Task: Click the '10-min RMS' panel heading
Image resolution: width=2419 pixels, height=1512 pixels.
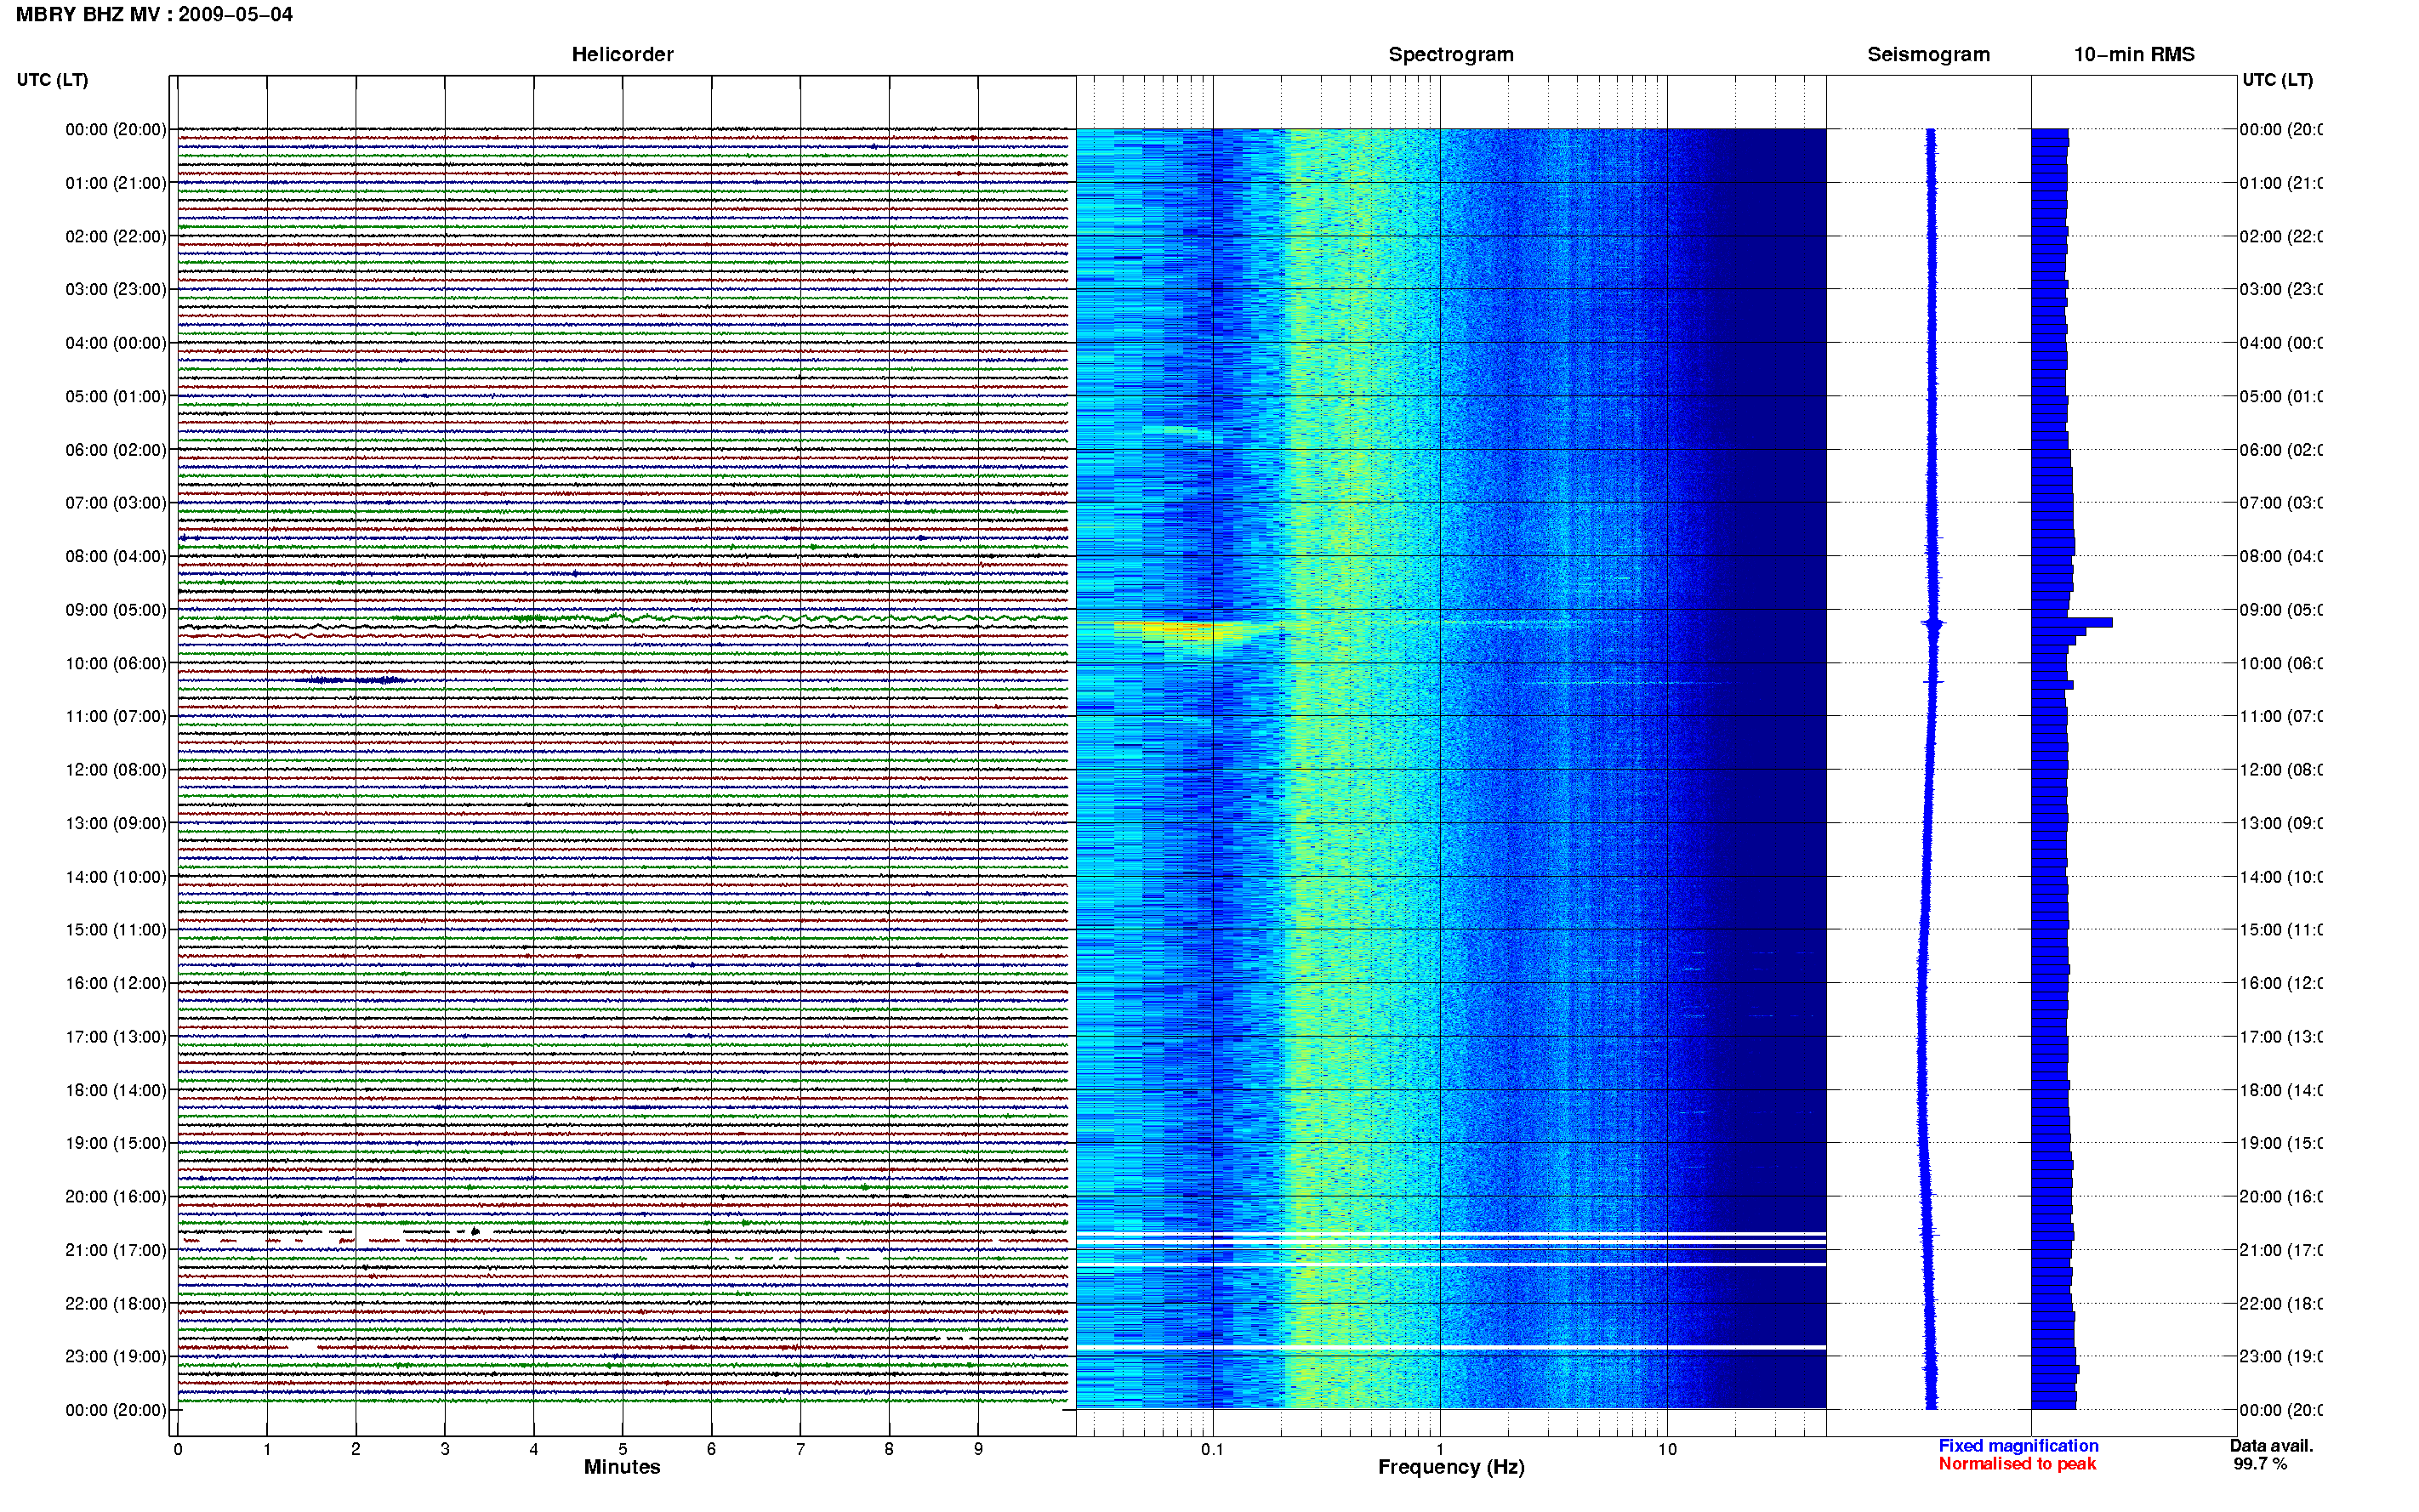Action: pos(2133,54)
